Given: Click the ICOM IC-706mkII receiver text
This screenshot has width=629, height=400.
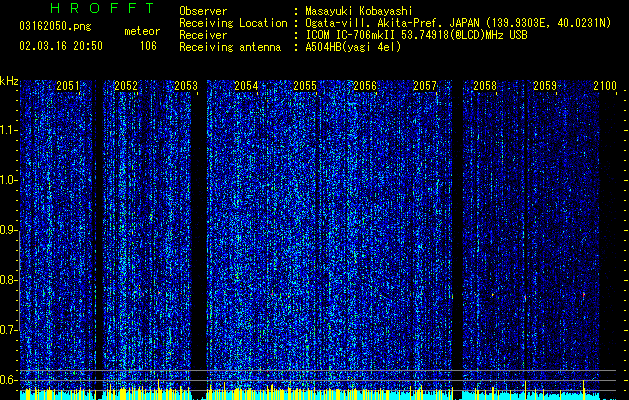Looking at the screenshot, I should pos(416,35).
